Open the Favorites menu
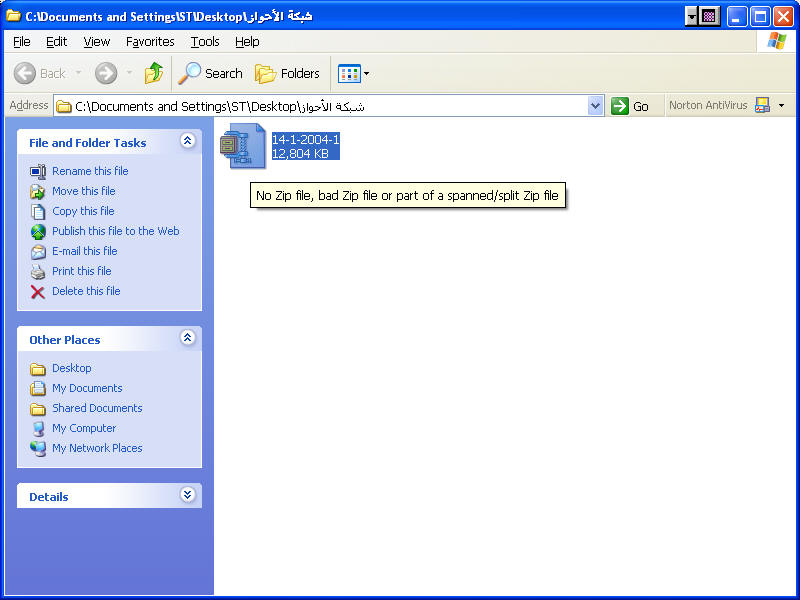 [x=150, y=41]
